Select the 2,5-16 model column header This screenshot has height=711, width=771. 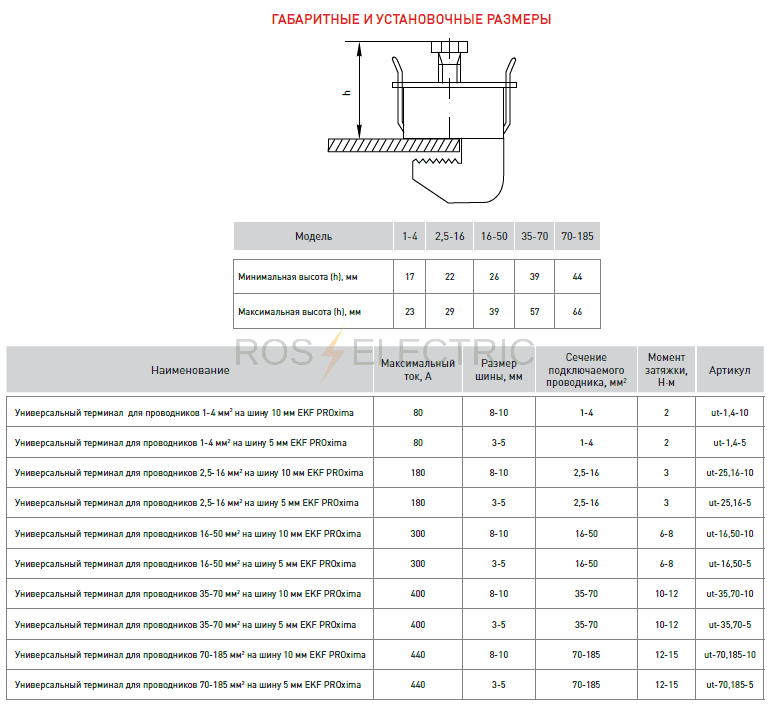[x=449, y=237]
